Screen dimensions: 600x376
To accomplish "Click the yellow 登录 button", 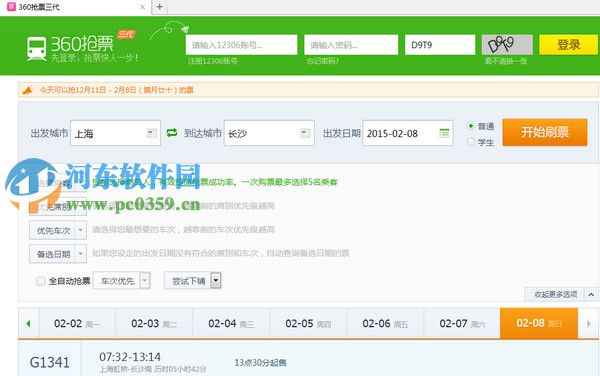I will click(x=569, y=45).
